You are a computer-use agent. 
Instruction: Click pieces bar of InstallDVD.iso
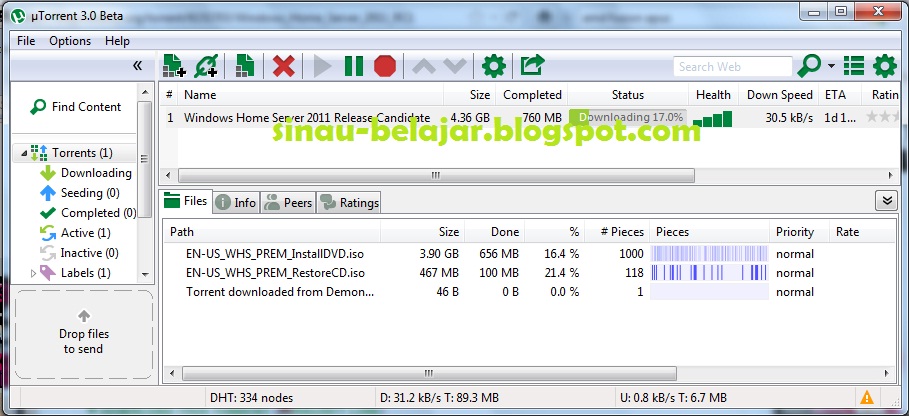coord(709,254)
